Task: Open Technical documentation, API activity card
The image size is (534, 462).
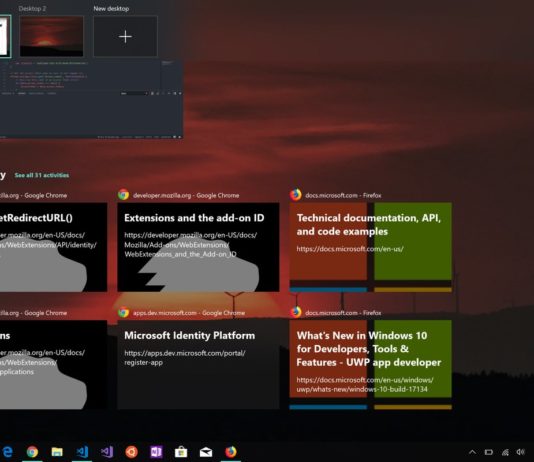Action: pyautogui.click(x=371, y=247)
